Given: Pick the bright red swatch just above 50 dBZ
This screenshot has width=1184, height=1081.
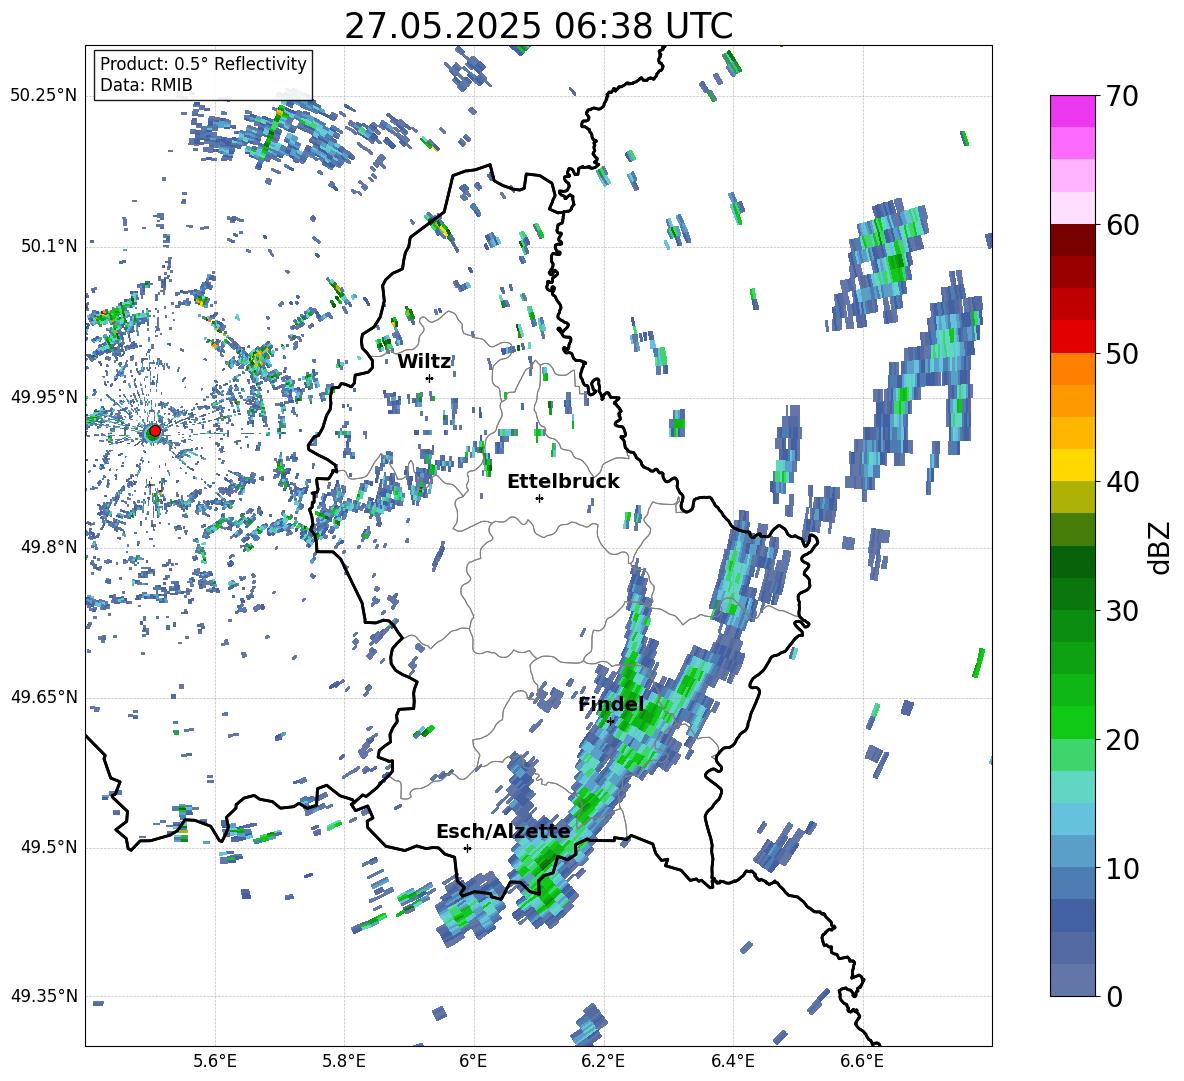Looking at the screenshot, I should pyautogui.click(x=1073, y=337).
